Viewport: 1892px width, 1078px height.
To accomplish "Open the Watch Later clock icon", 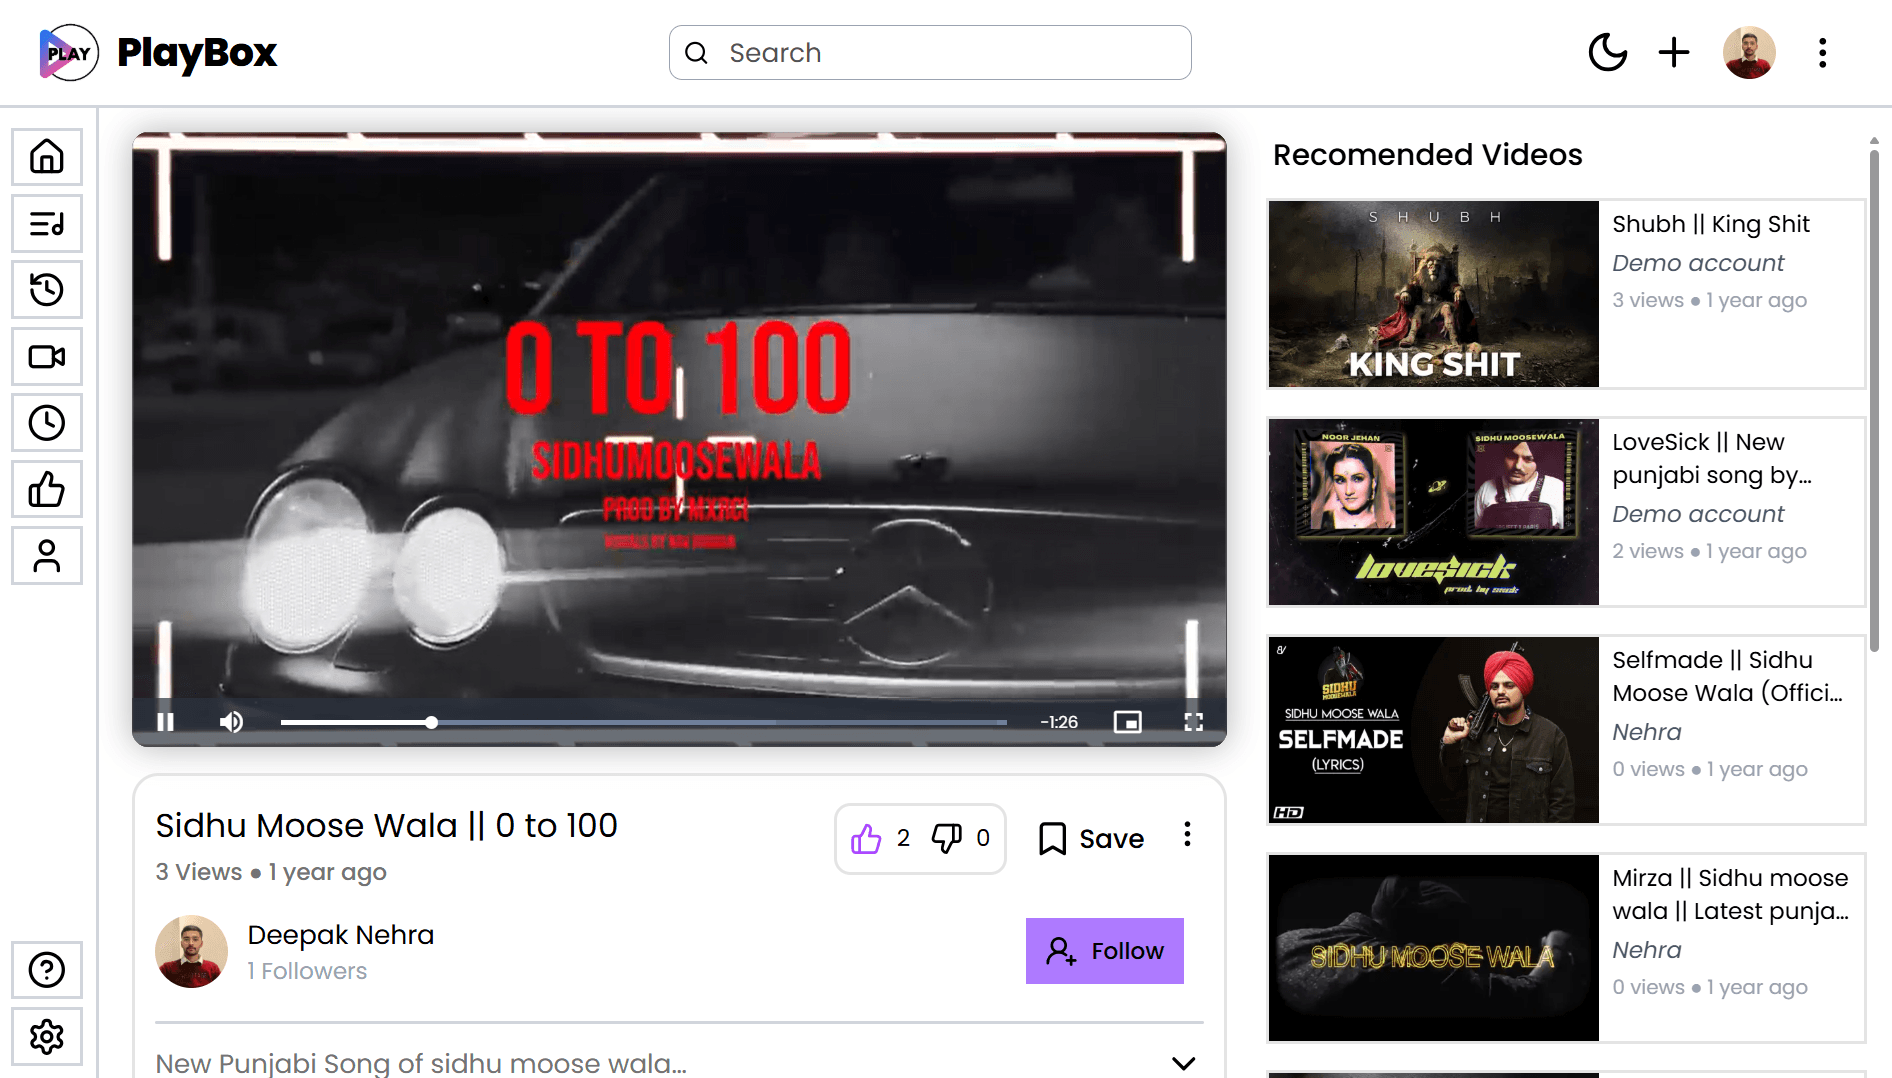I will click(x=47, y=423).
